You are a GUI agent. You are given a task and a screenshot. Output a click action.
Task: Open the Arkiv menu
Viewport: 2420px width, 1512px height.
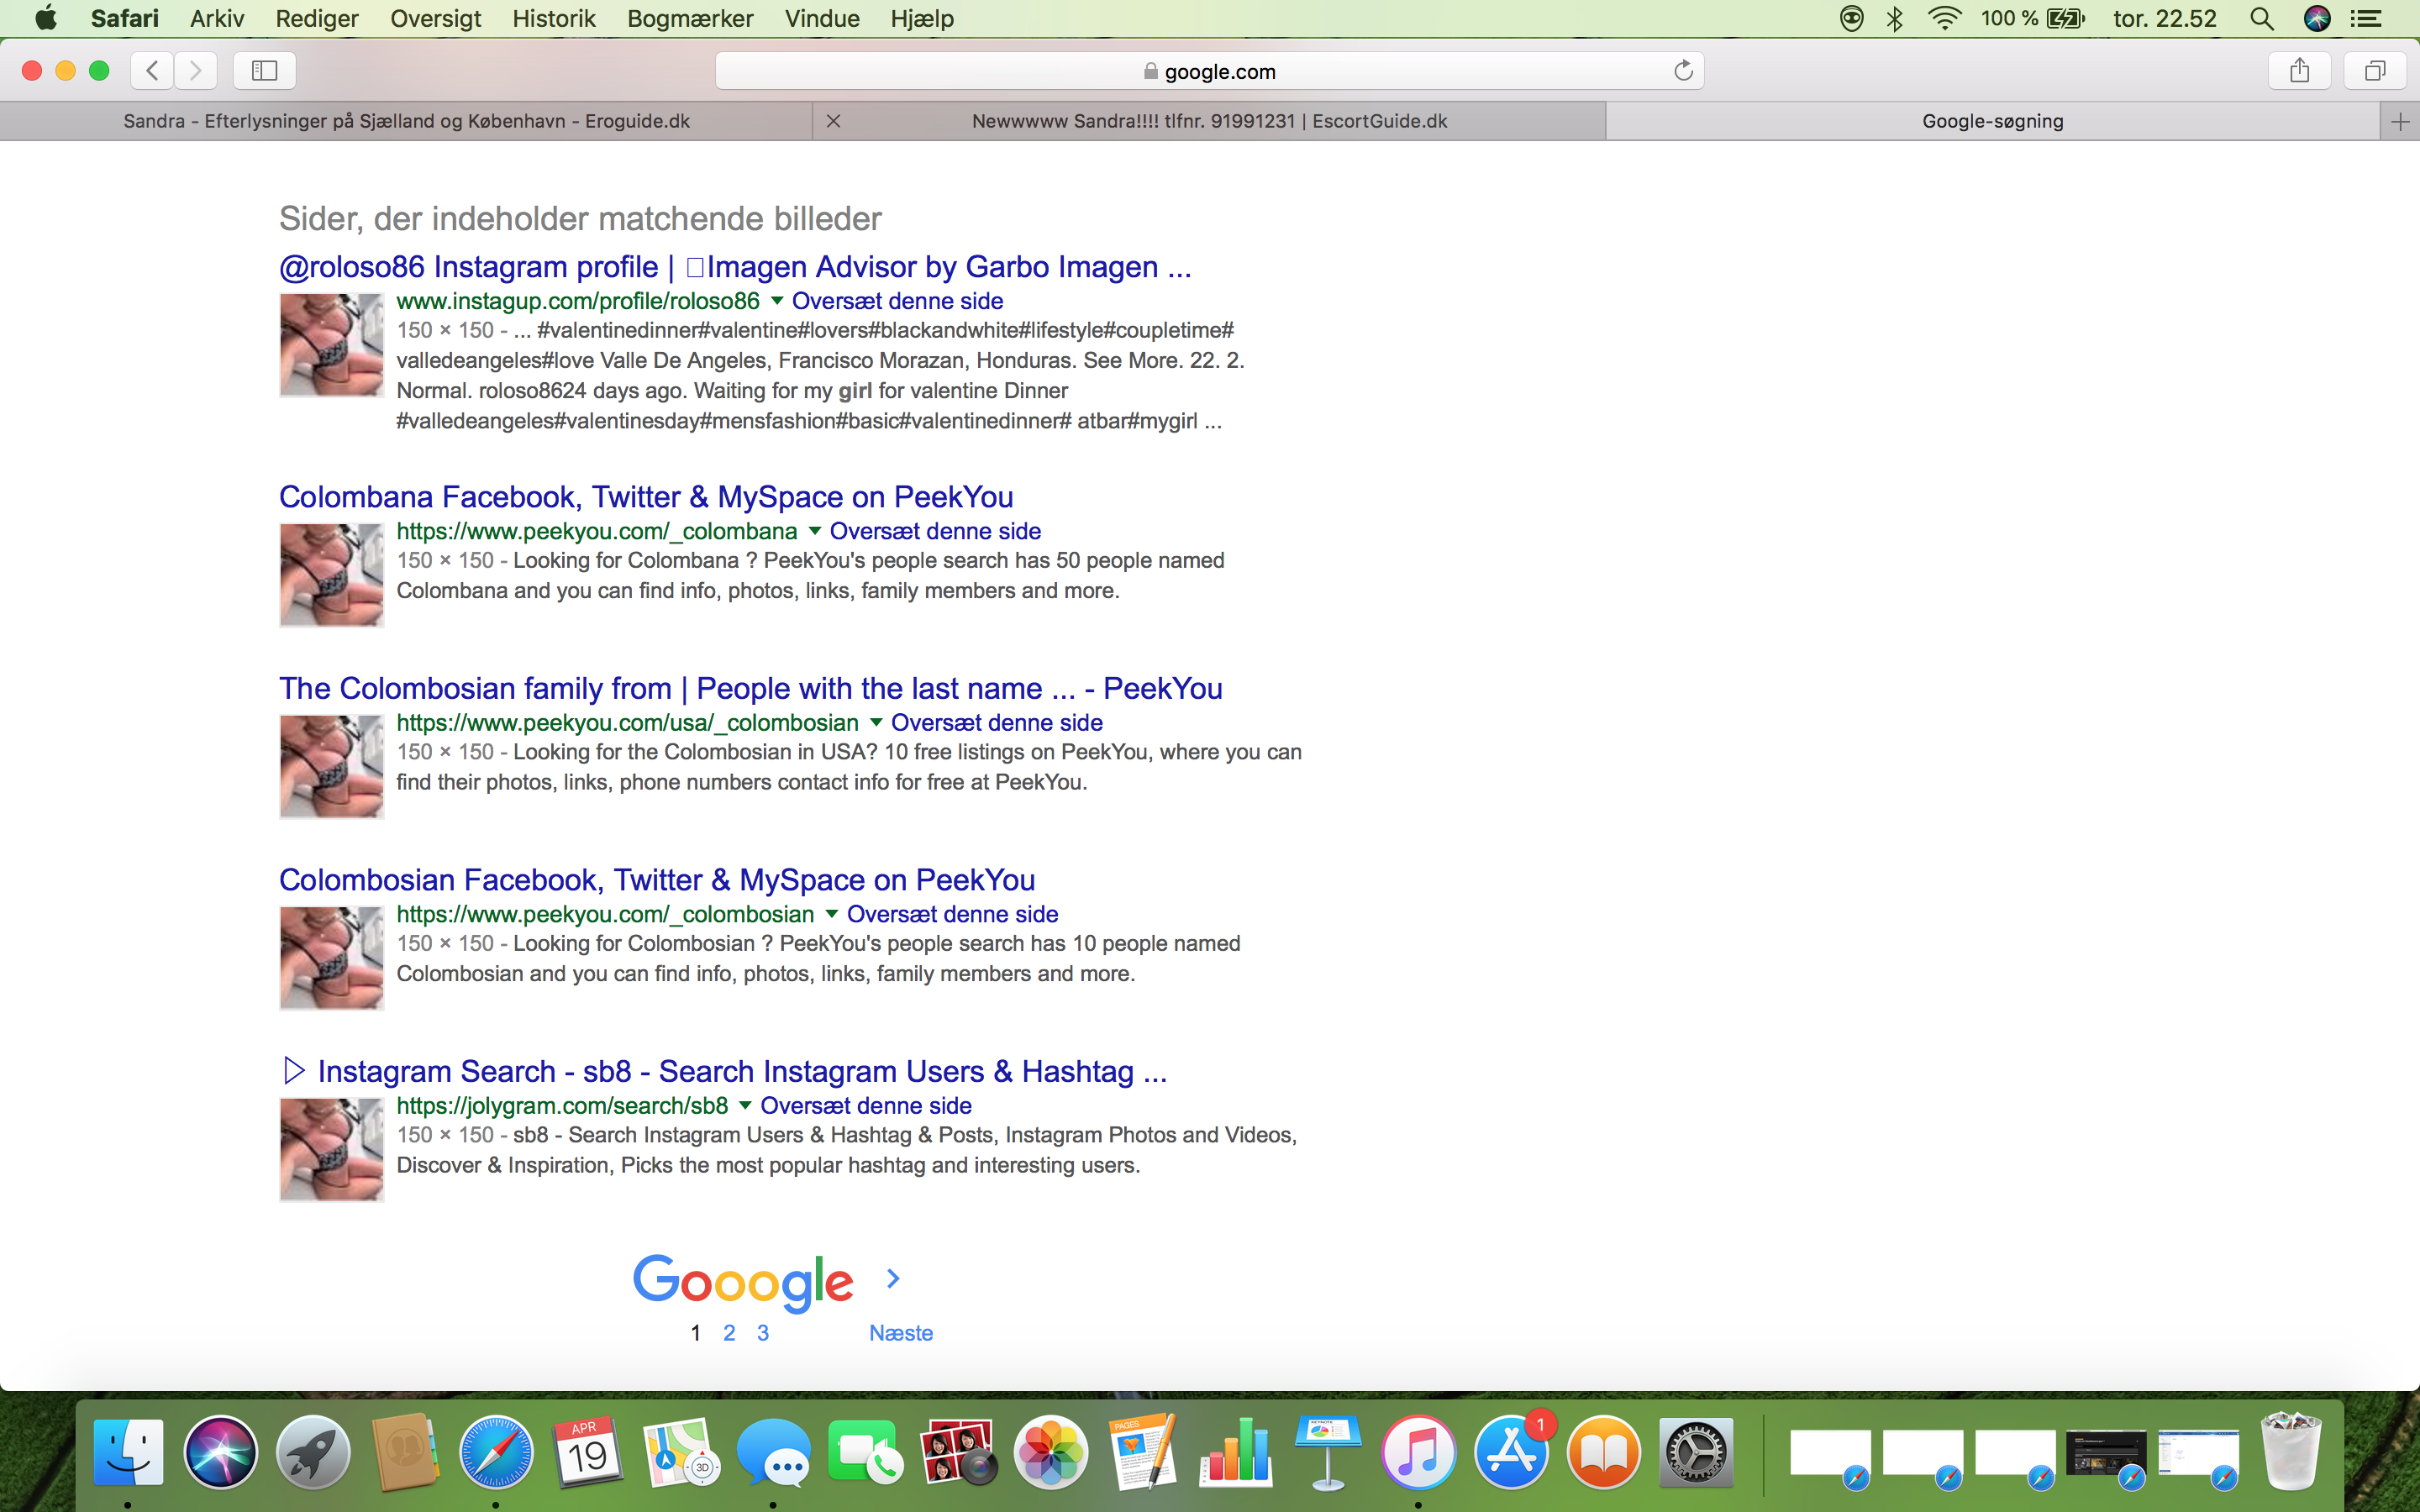217,19
